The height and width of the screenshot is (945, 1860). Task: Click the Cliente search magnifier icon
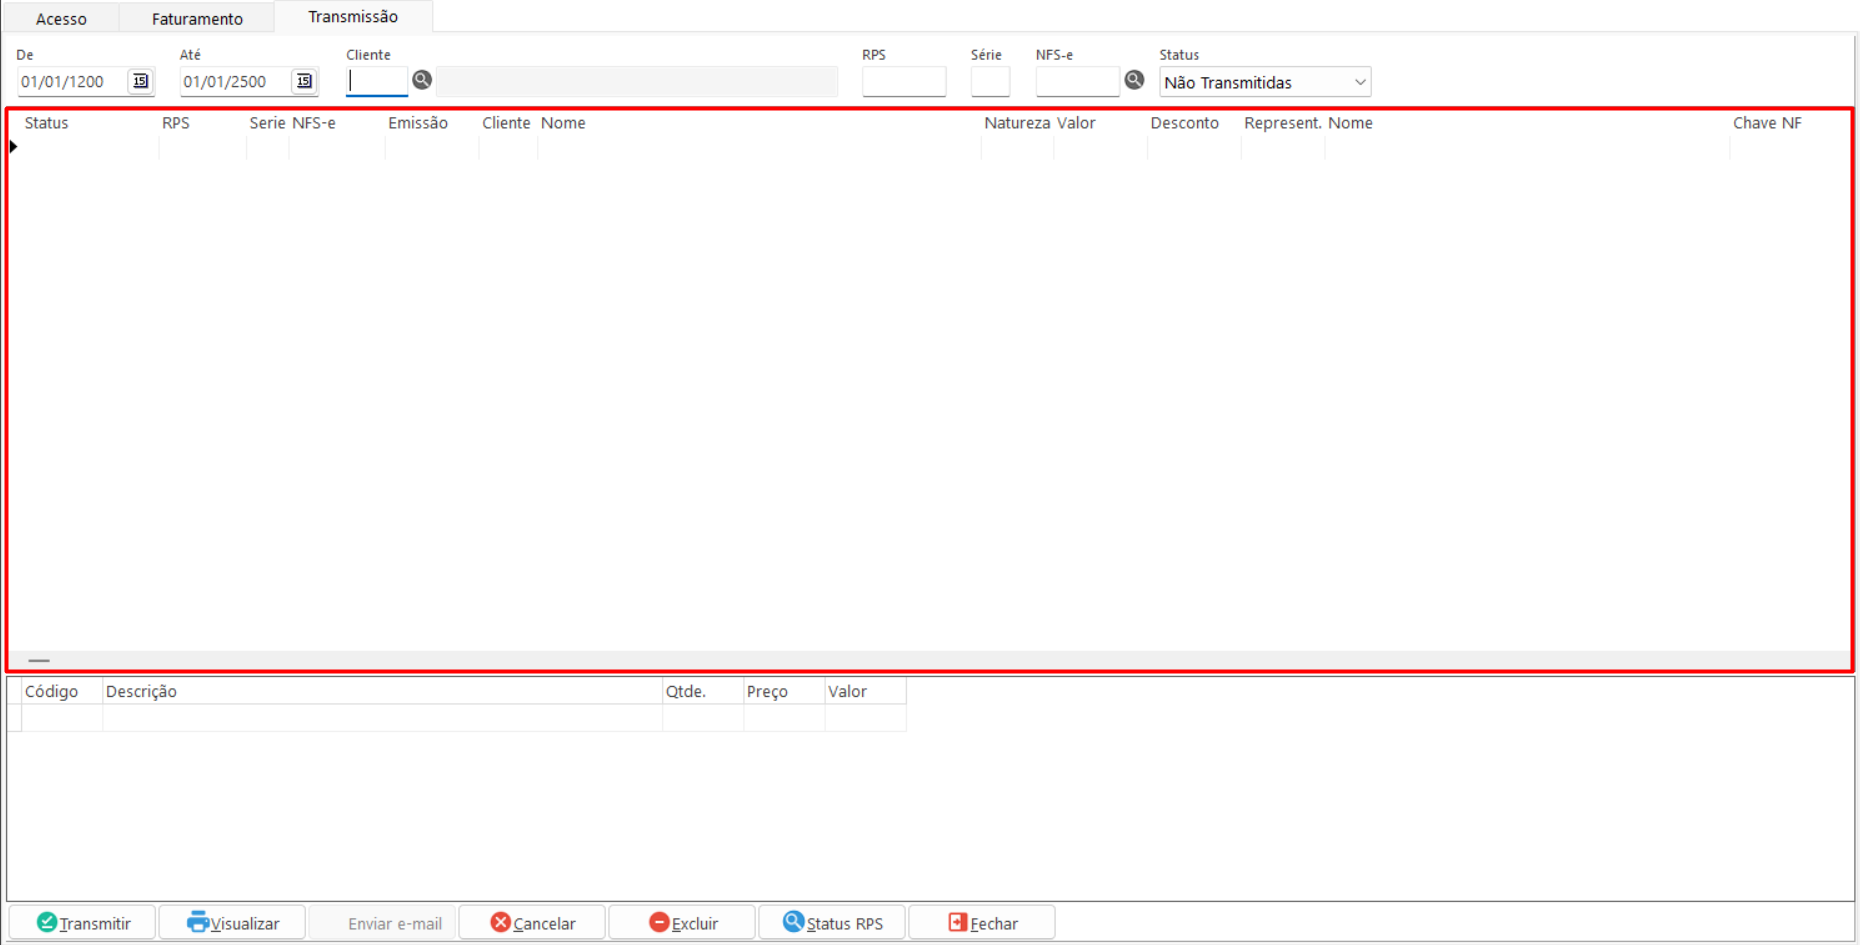pyautogui.click(x=422, y=81)
